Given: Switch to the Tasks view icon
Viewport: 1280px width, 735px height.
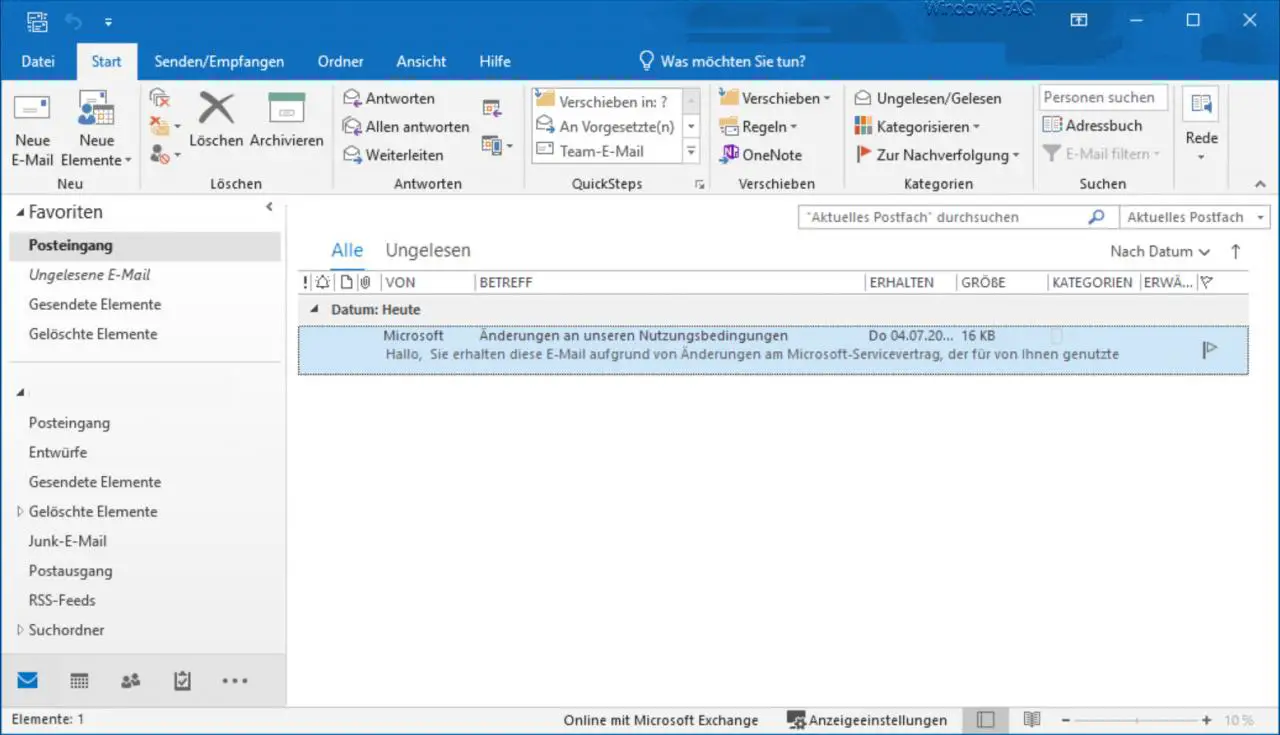Looking at the screenshot, I should coord(182,681).
